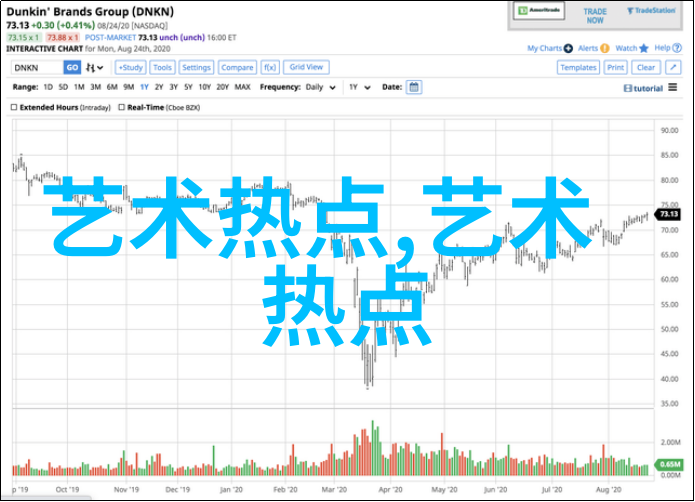Image resolution: width=695 pixels, height=502 pixels.
Task: Select the 1Y range
Action: (x=144, y=87)
